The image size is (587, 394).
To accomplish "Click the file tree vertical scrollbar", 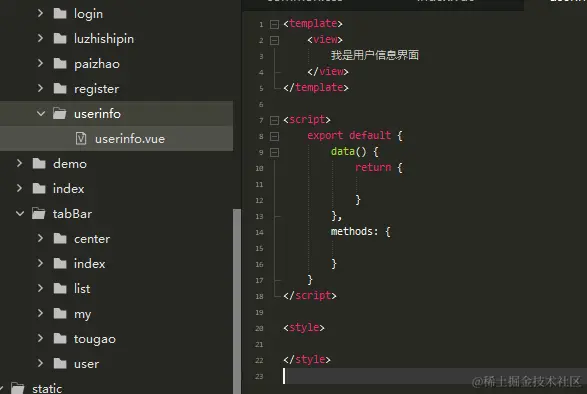I will tap(237, 301).
